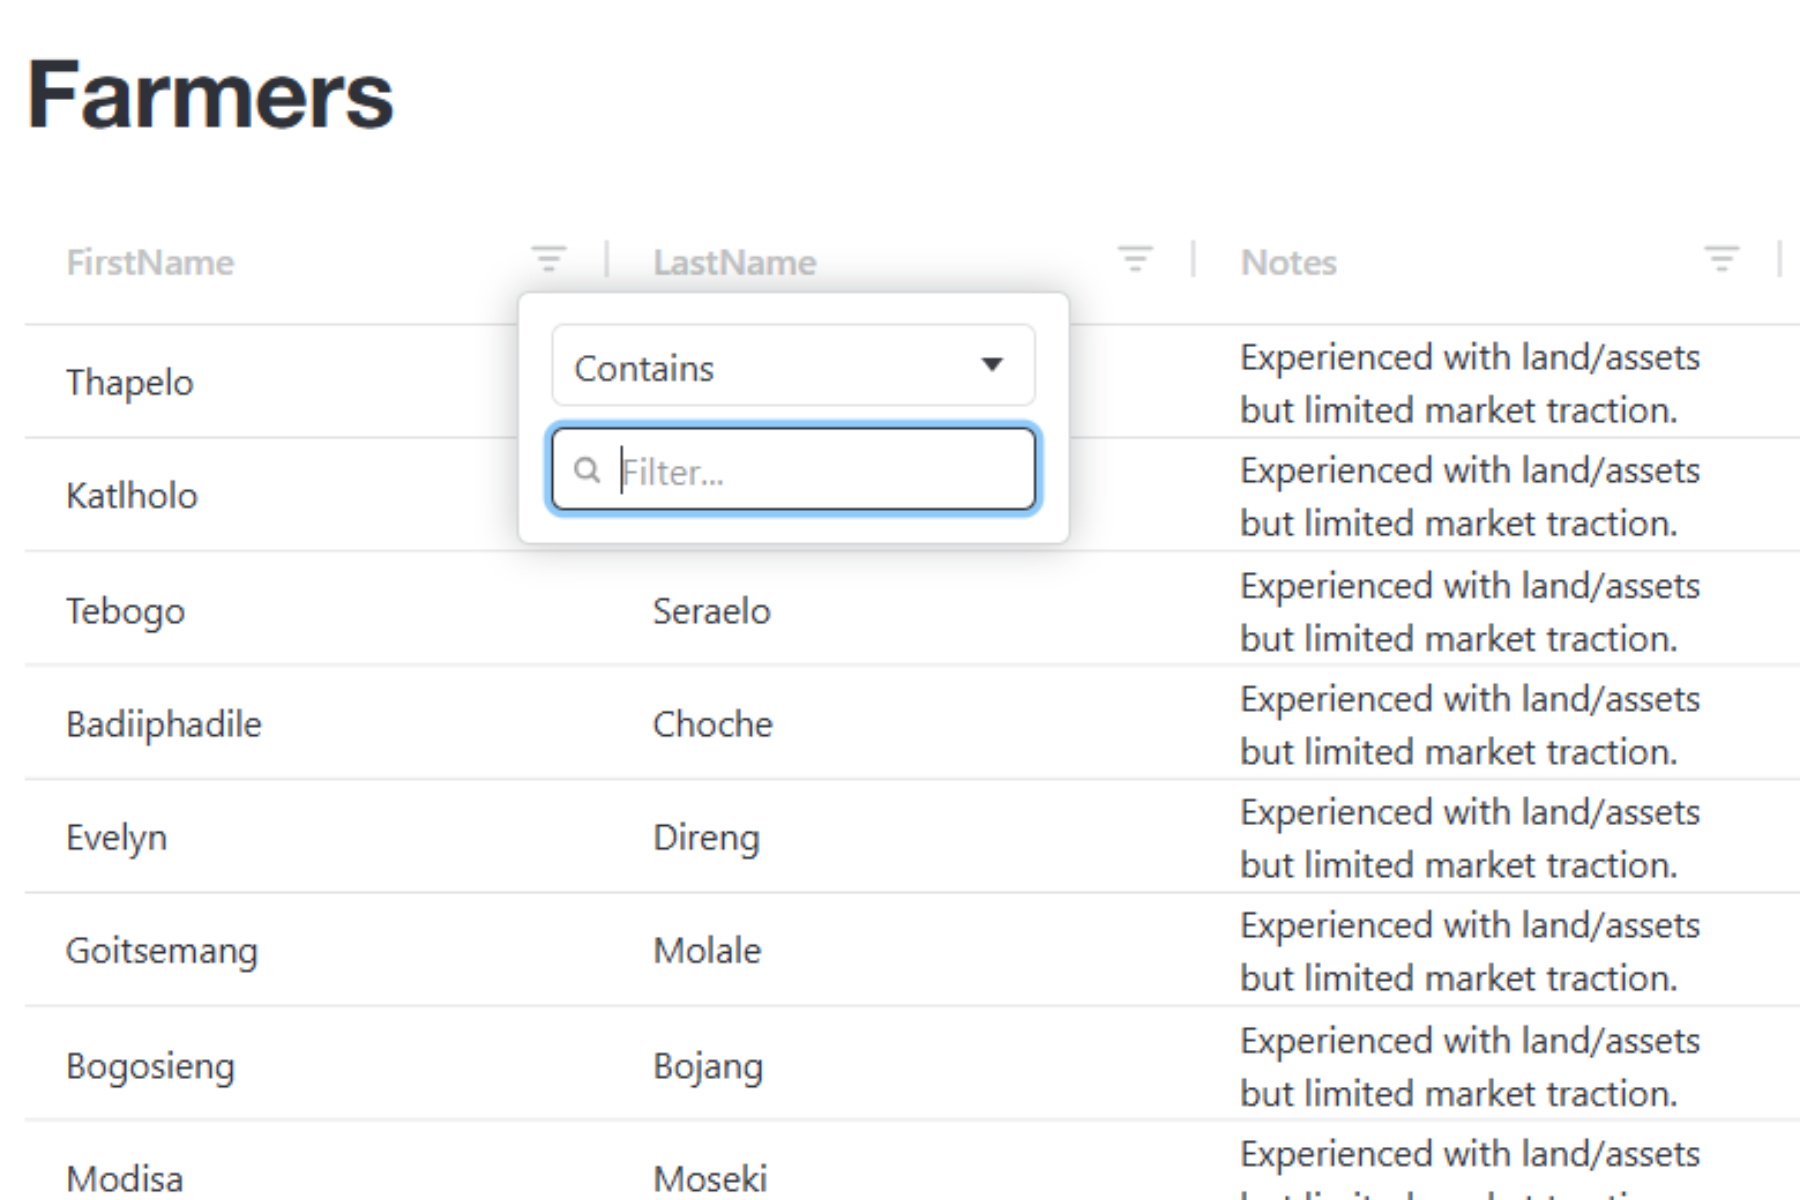Open the Notes column filter icon
Image resolution: width=1800 pixels, height=1200 pixels.
pos(1722,259)
